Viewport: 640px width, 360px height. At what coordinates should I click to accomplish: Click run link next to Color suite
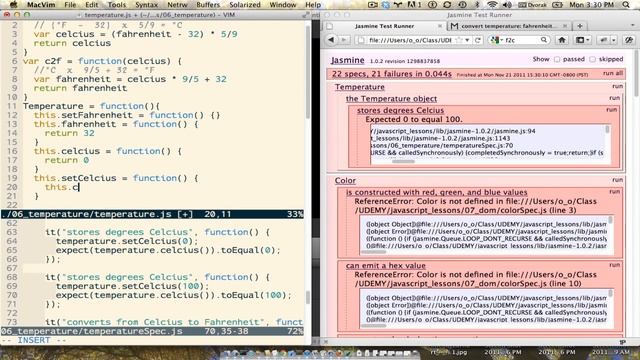617,180
